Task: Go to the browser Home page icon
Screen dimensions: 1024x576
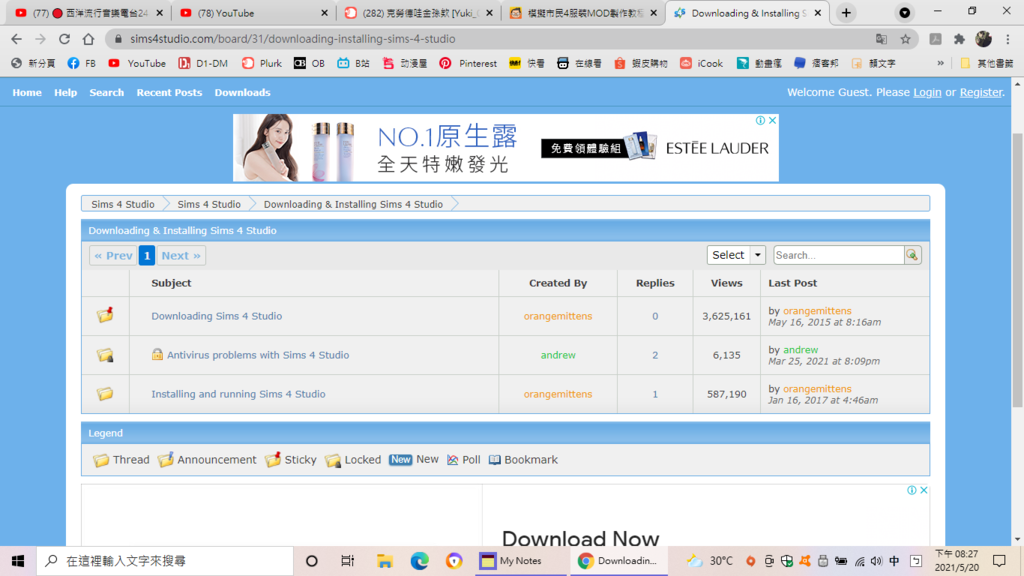Action: tap(88, 39)
